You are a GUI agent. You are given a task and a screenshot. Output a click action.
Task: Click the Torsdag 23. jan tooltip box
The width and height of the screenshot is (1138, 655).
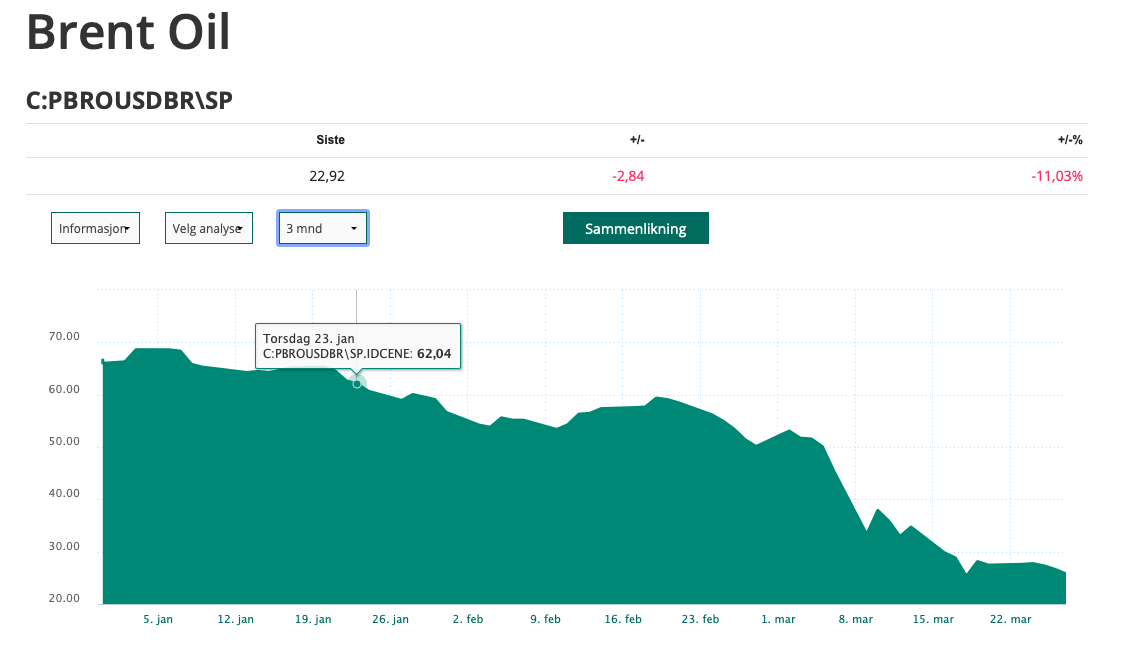click(x=358, y=346)
